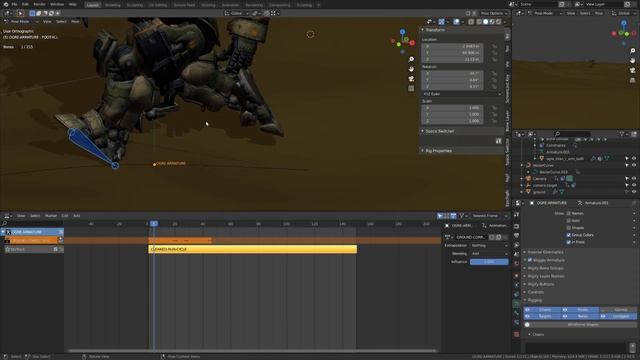
Task: Select the orange action track row
Action: pos(32,240)
